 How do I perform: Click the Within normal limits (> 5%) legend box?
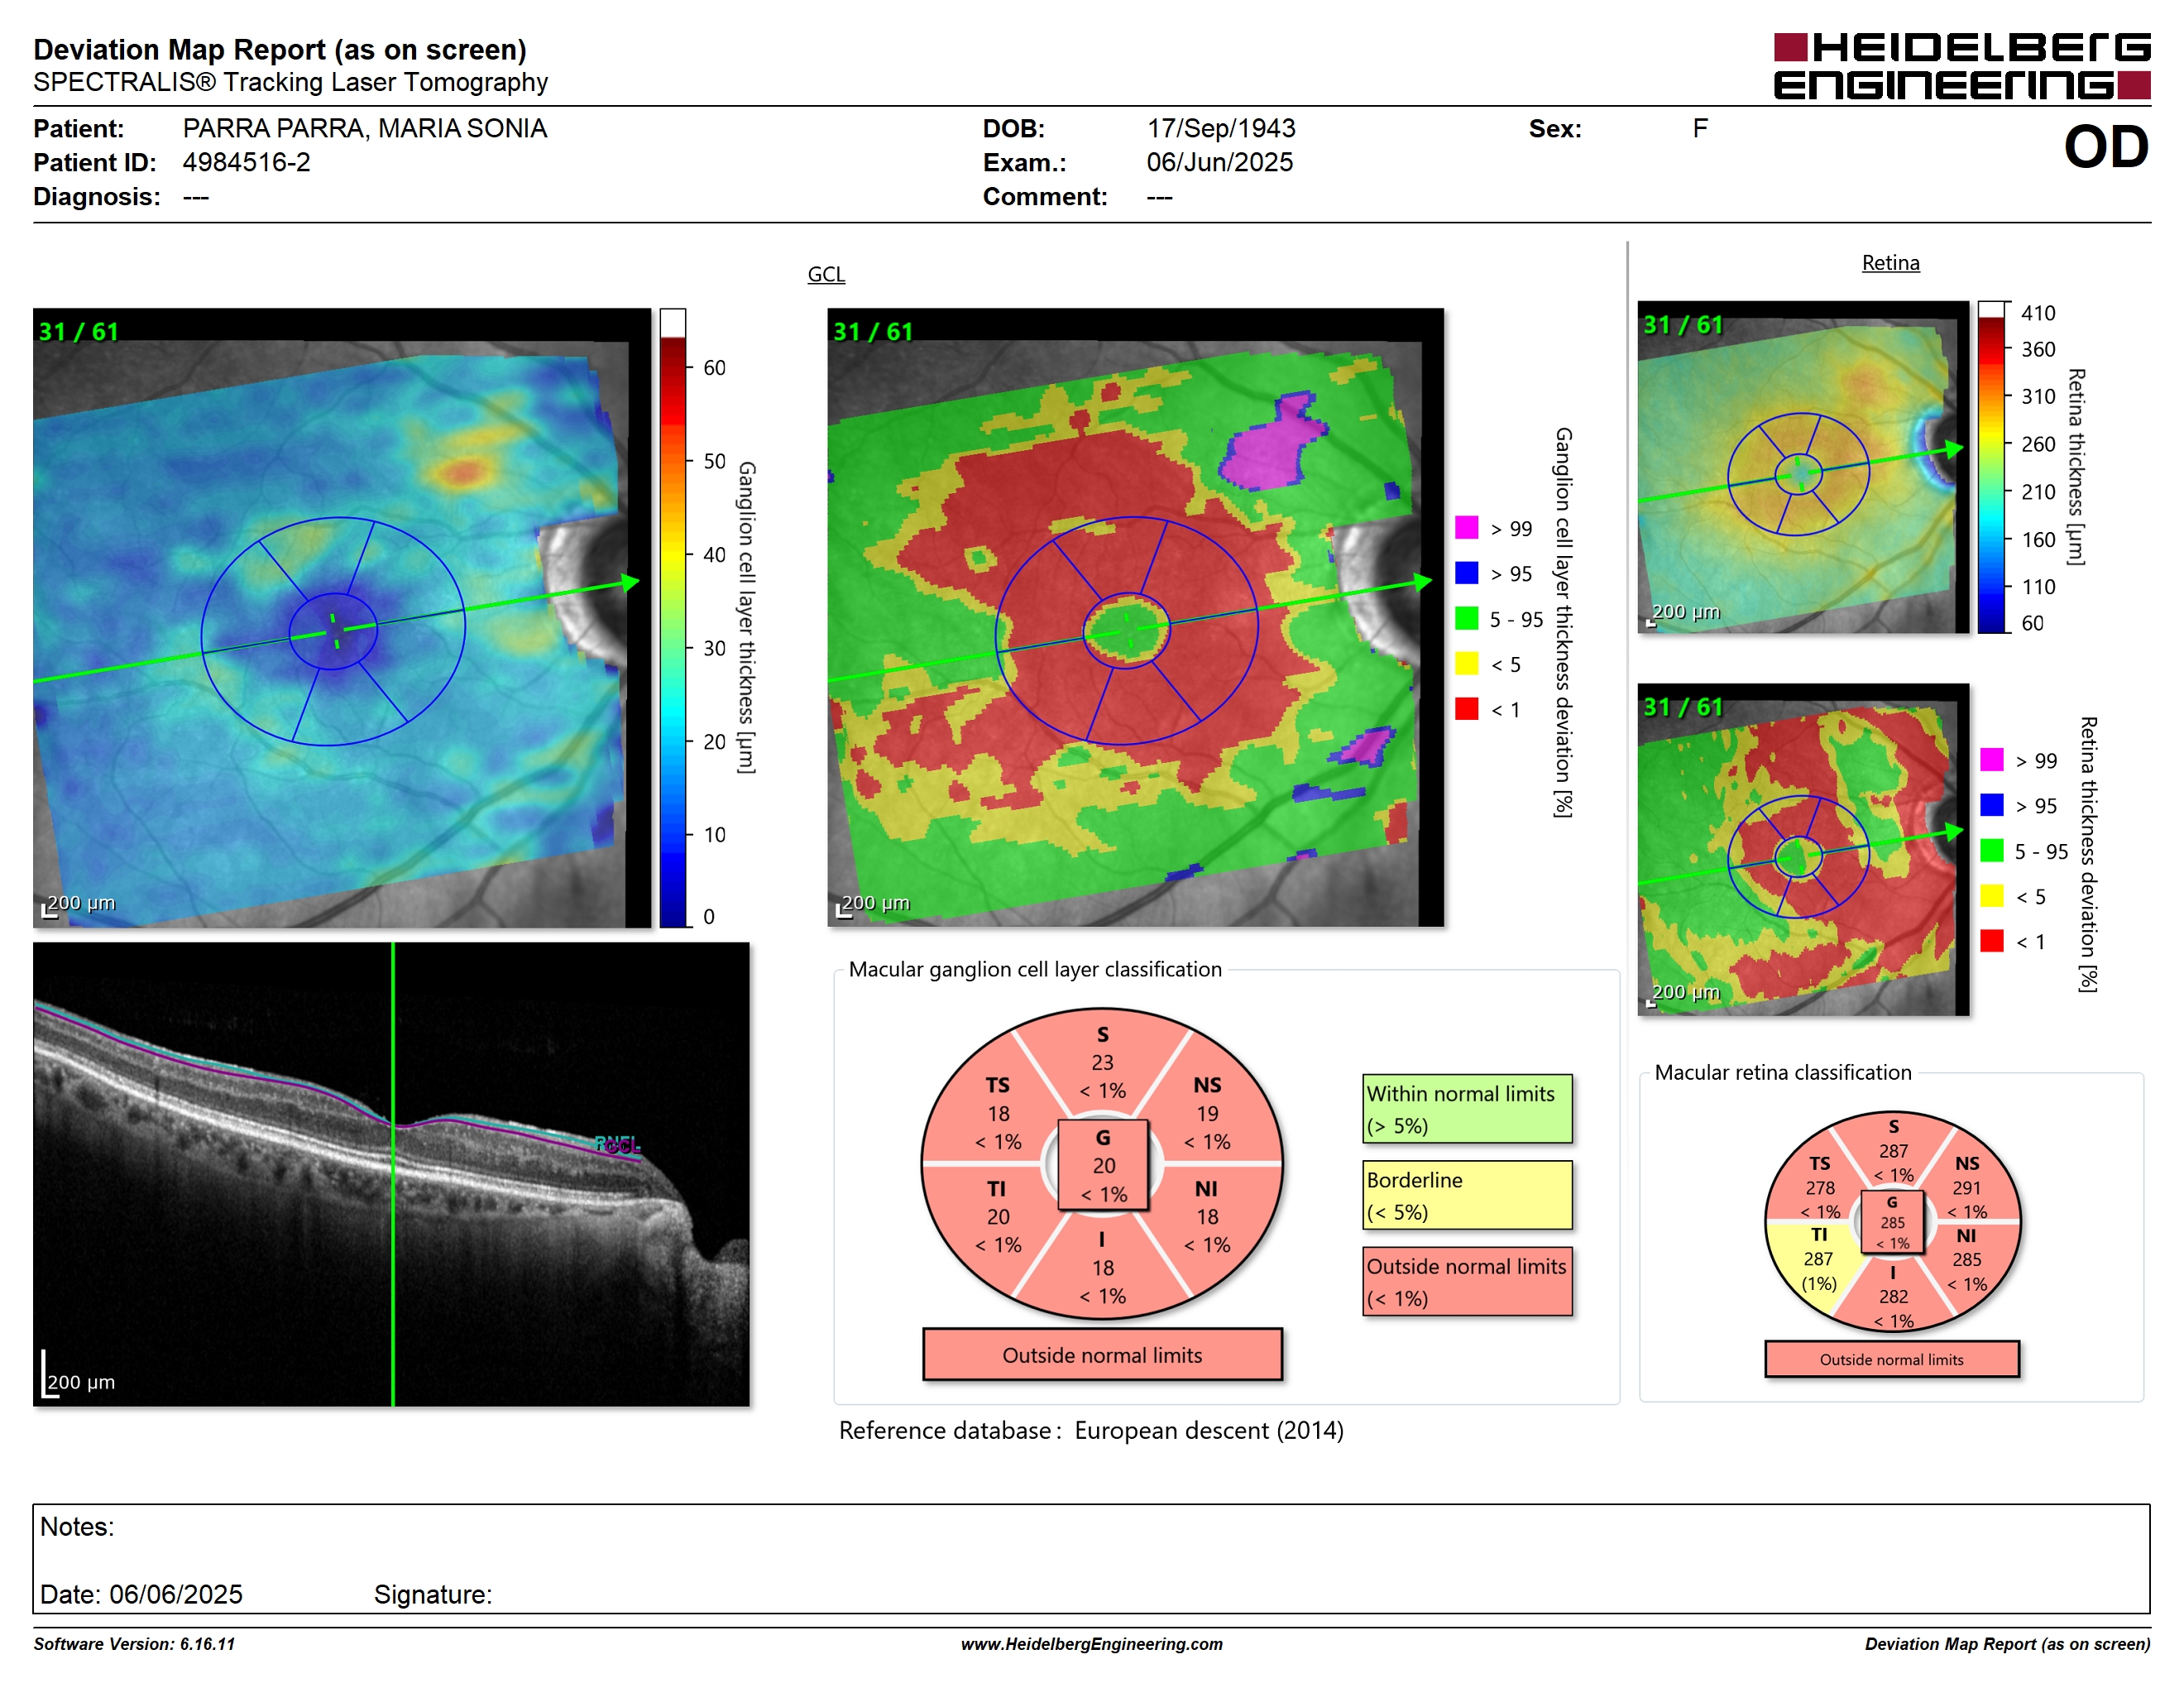tap(1467, 1109)
